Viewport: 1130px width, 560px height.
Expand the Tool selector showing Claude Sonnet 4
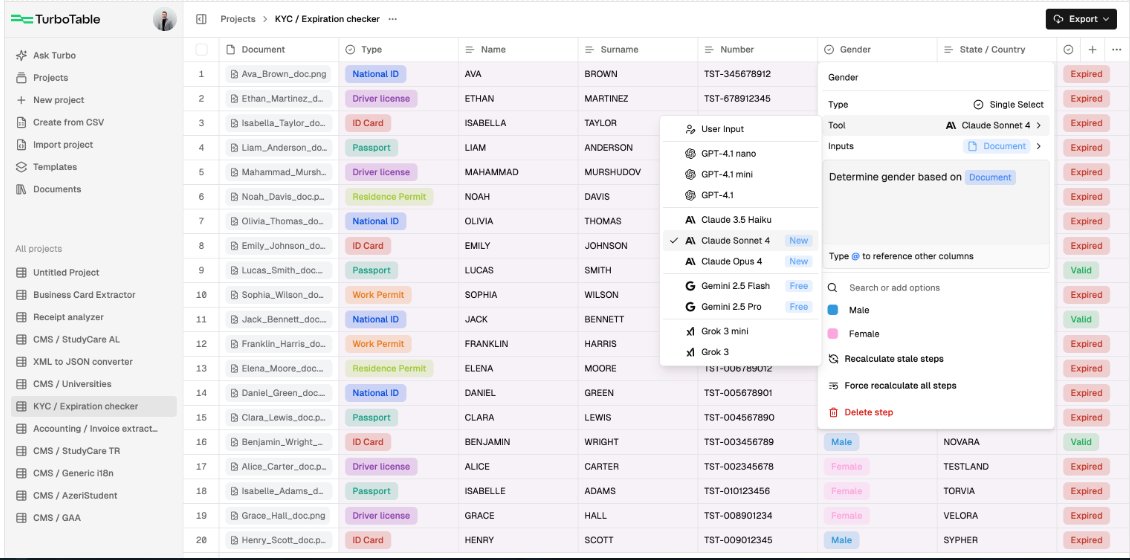tap(993, 125)
